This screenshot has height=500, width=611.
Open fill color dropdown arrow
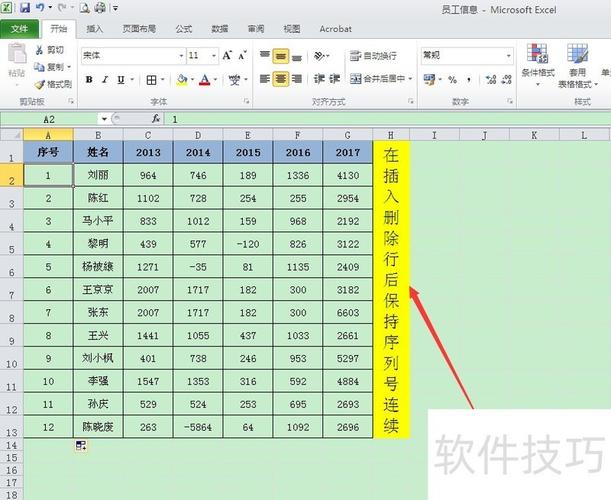(x=192, y=80)
